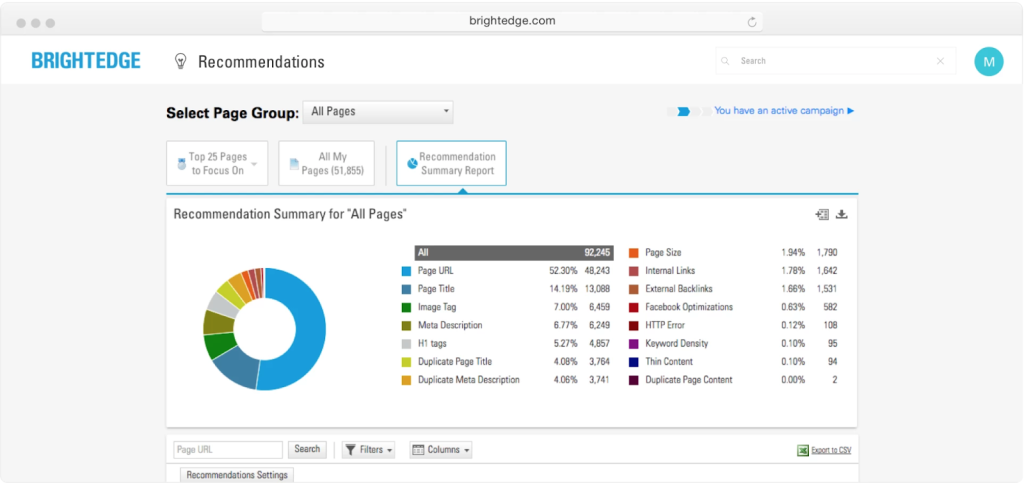The width and height of the screenshot is (1024, 483).
Task: Expand the Top 25 Pages tab arrow
Action: (254, 164)
